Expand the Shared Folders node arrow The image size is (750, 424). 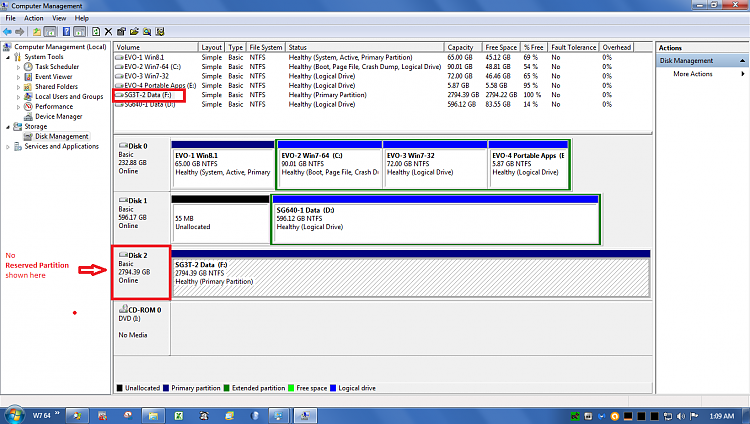18,87
